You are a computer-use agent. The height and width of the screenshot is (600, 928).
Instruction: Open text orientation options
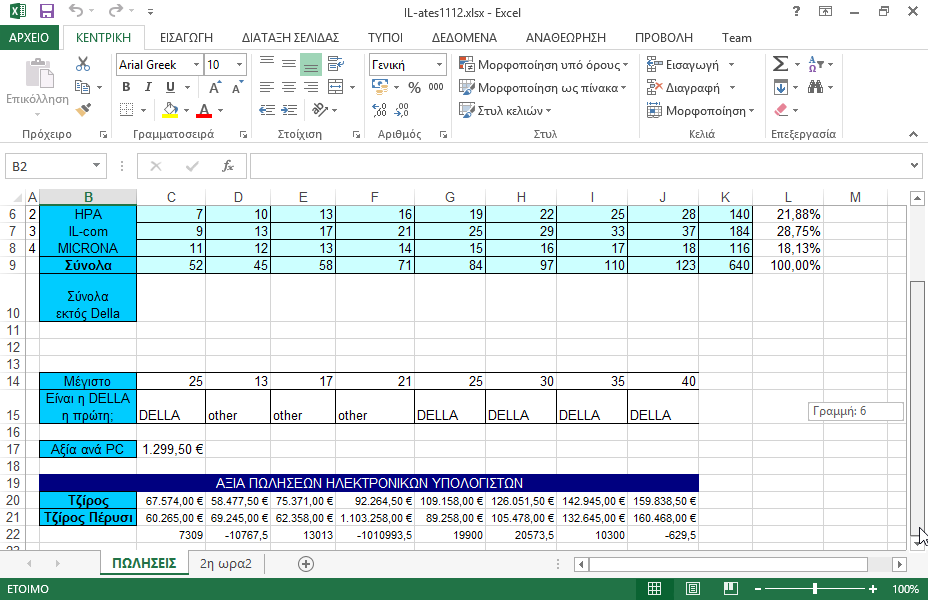tap(320, 110)
